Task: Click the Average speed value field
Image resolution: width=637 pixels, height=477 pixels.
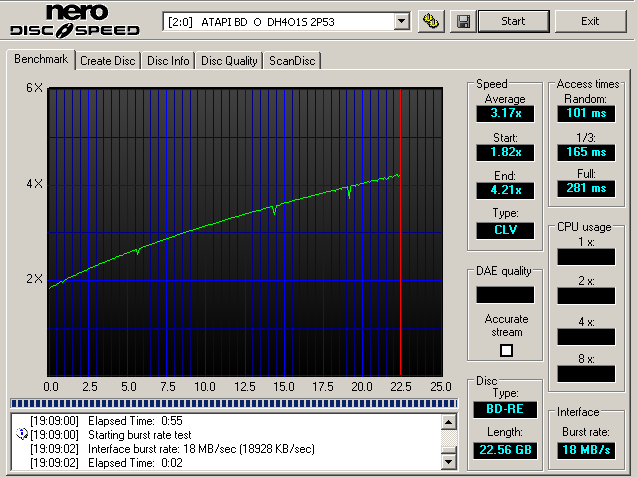Action: [x=506, y=114]
